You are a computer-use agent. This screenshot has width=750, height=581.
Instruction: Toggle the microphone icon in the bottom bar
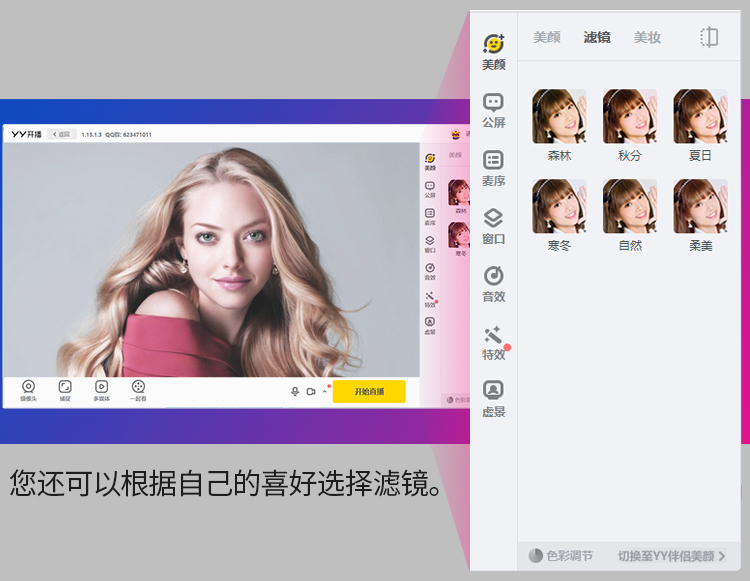[295, 391]
